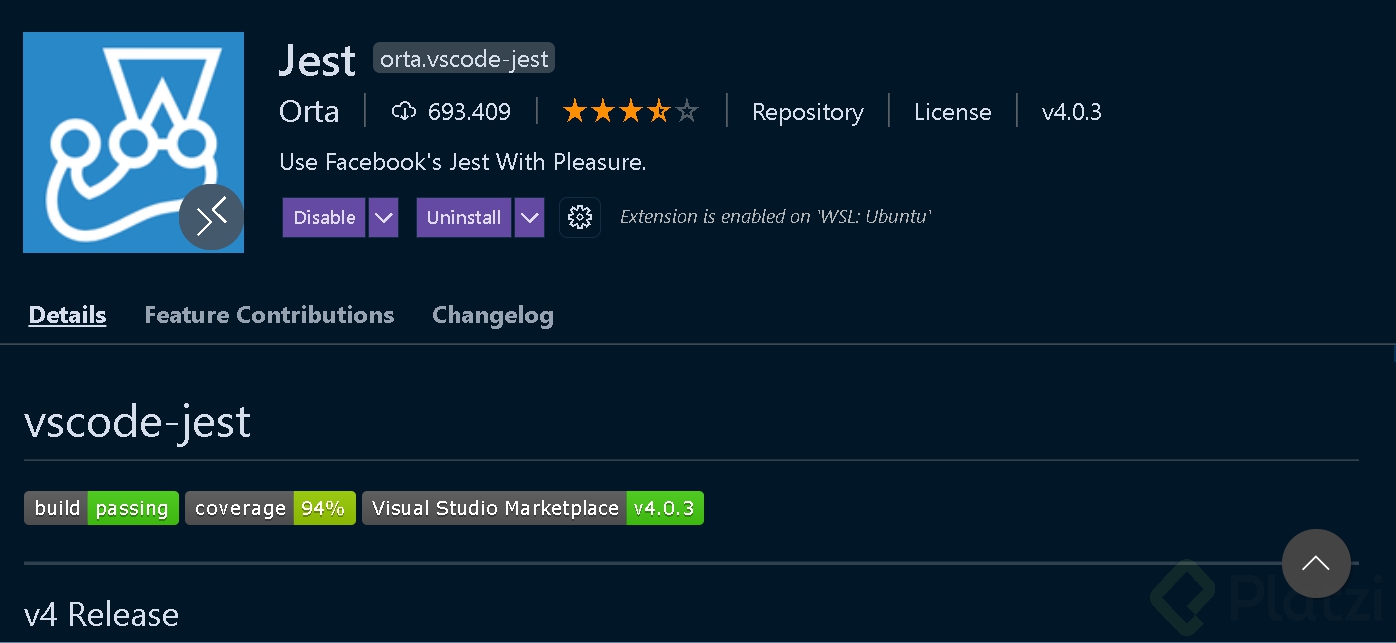The width and height of the screenshot is (1396, 643).
Task: Click the download count cloud icon
Action: (403, 112)
